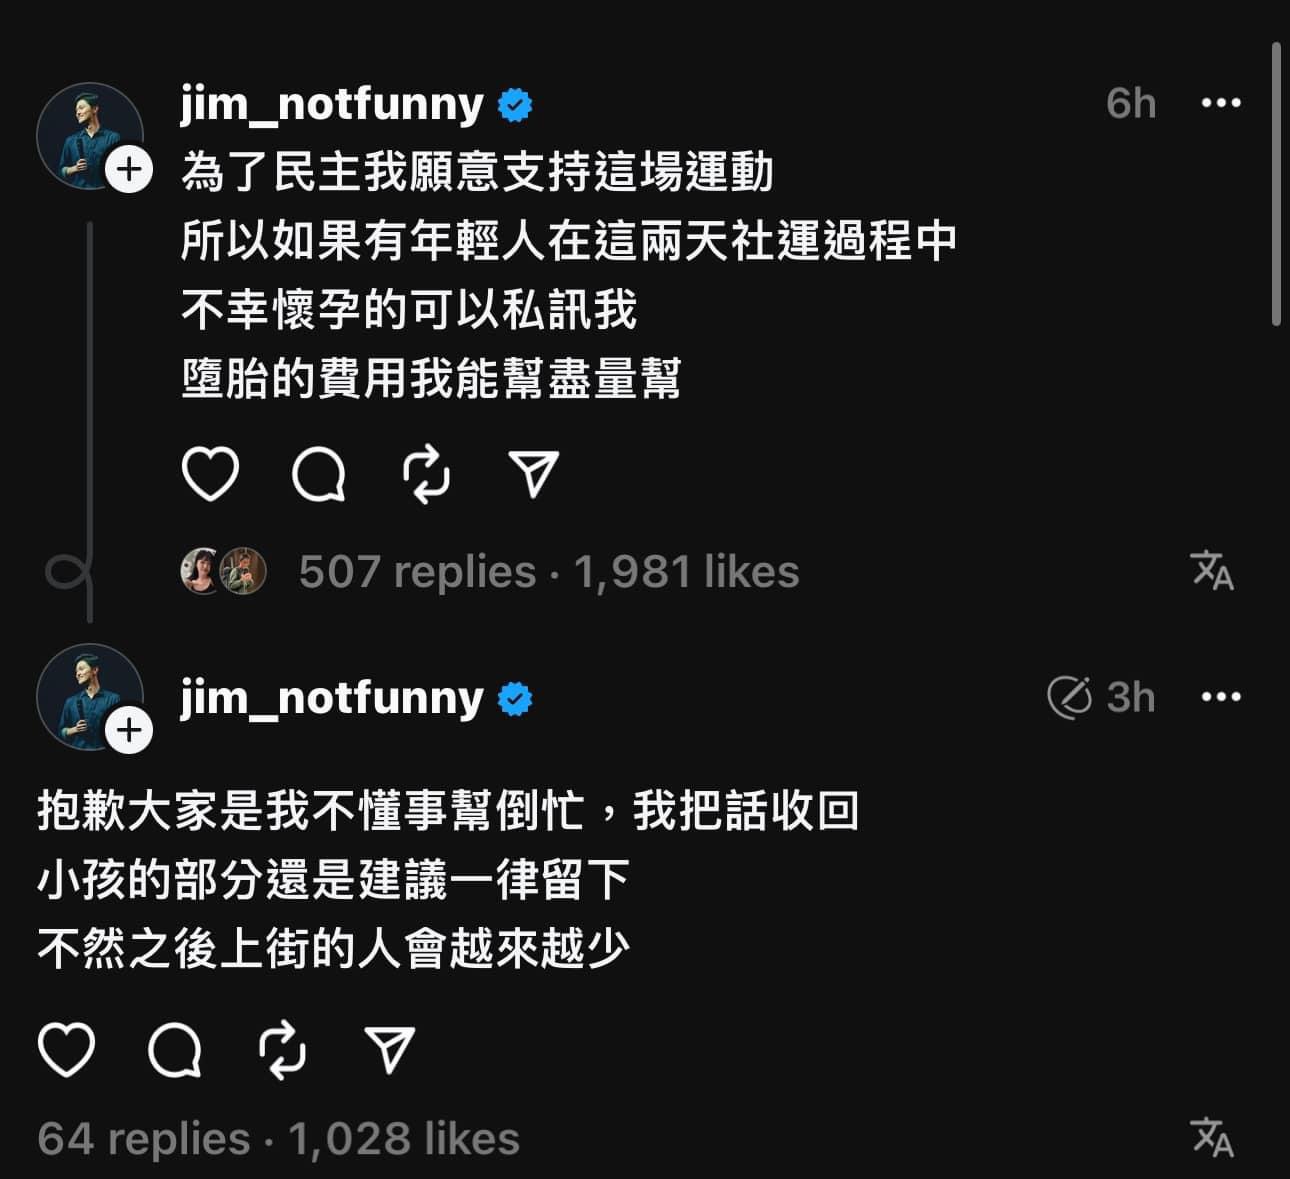This screenshot has width=1290, height=1179.
Task: Open jim_notfunny profile from first post username
Action: pyautogui.click(x=332, y=103)
